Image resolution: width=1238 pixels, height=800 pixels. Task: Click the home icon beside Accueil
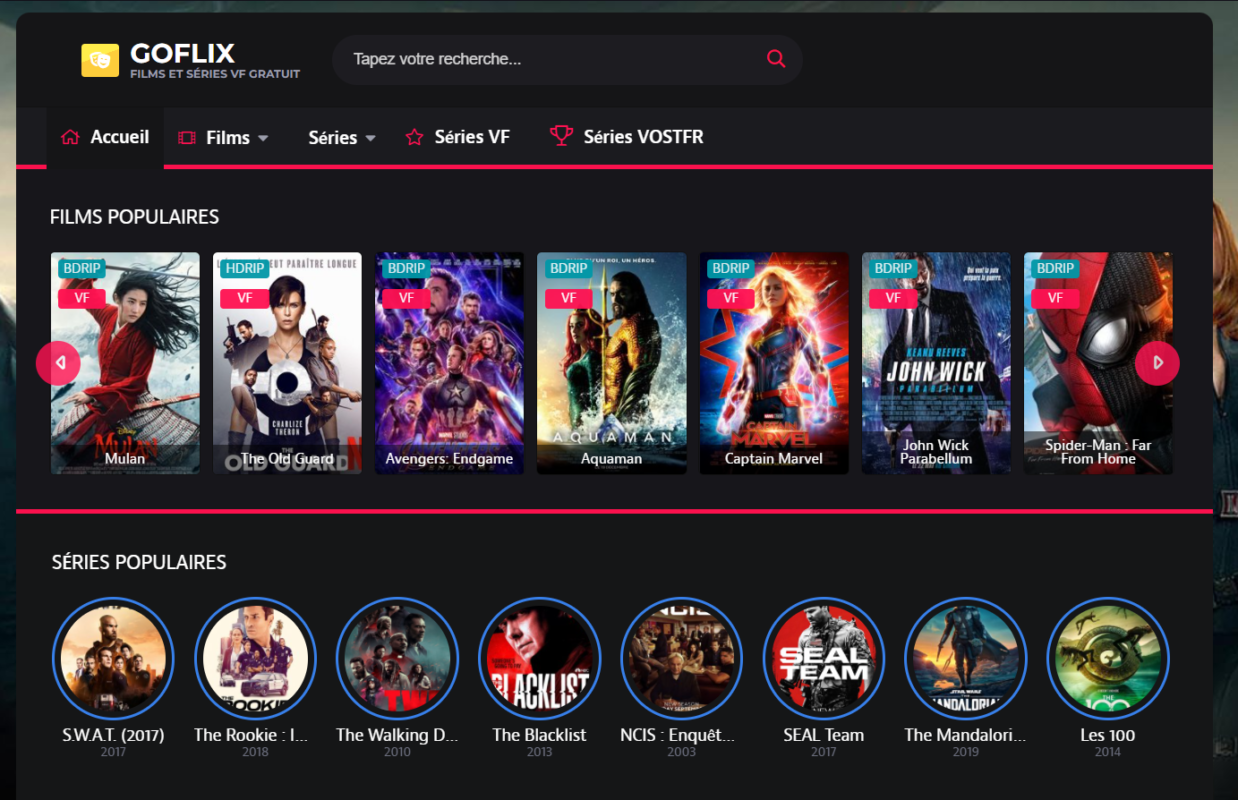point(70,137)
